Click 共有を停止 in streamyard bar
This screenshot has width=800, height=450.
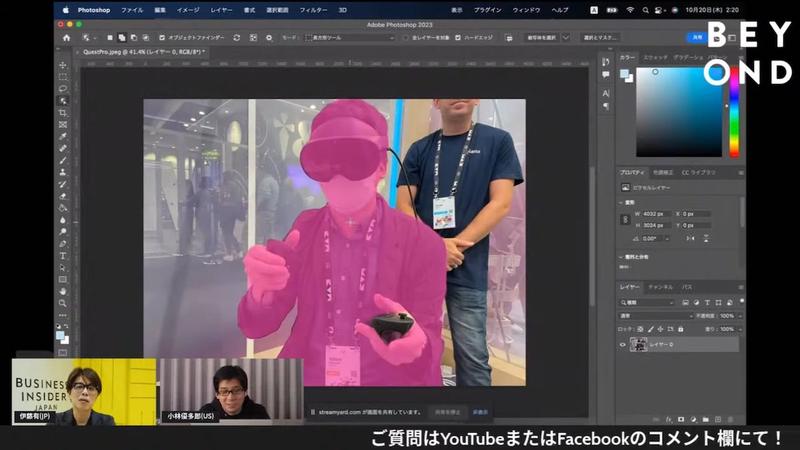(x=447, y=412)
